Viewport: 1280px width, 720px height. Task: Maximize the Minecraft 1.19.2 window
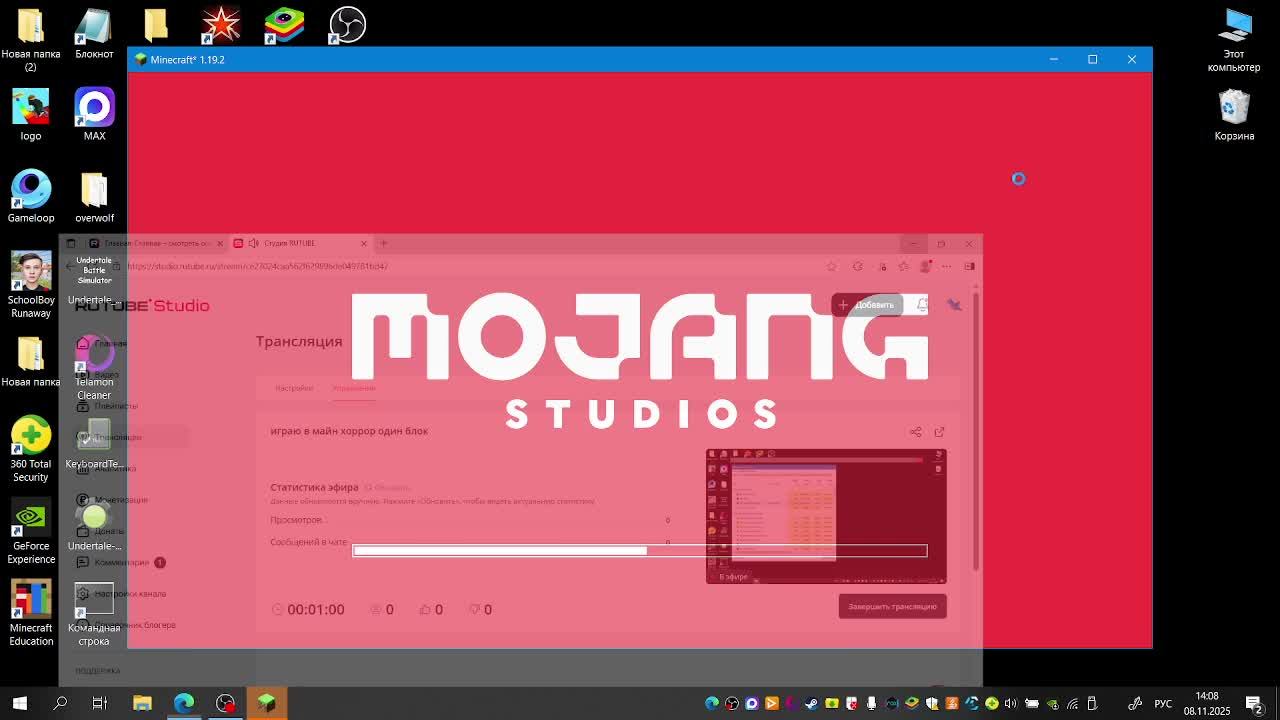[1092, 59]
